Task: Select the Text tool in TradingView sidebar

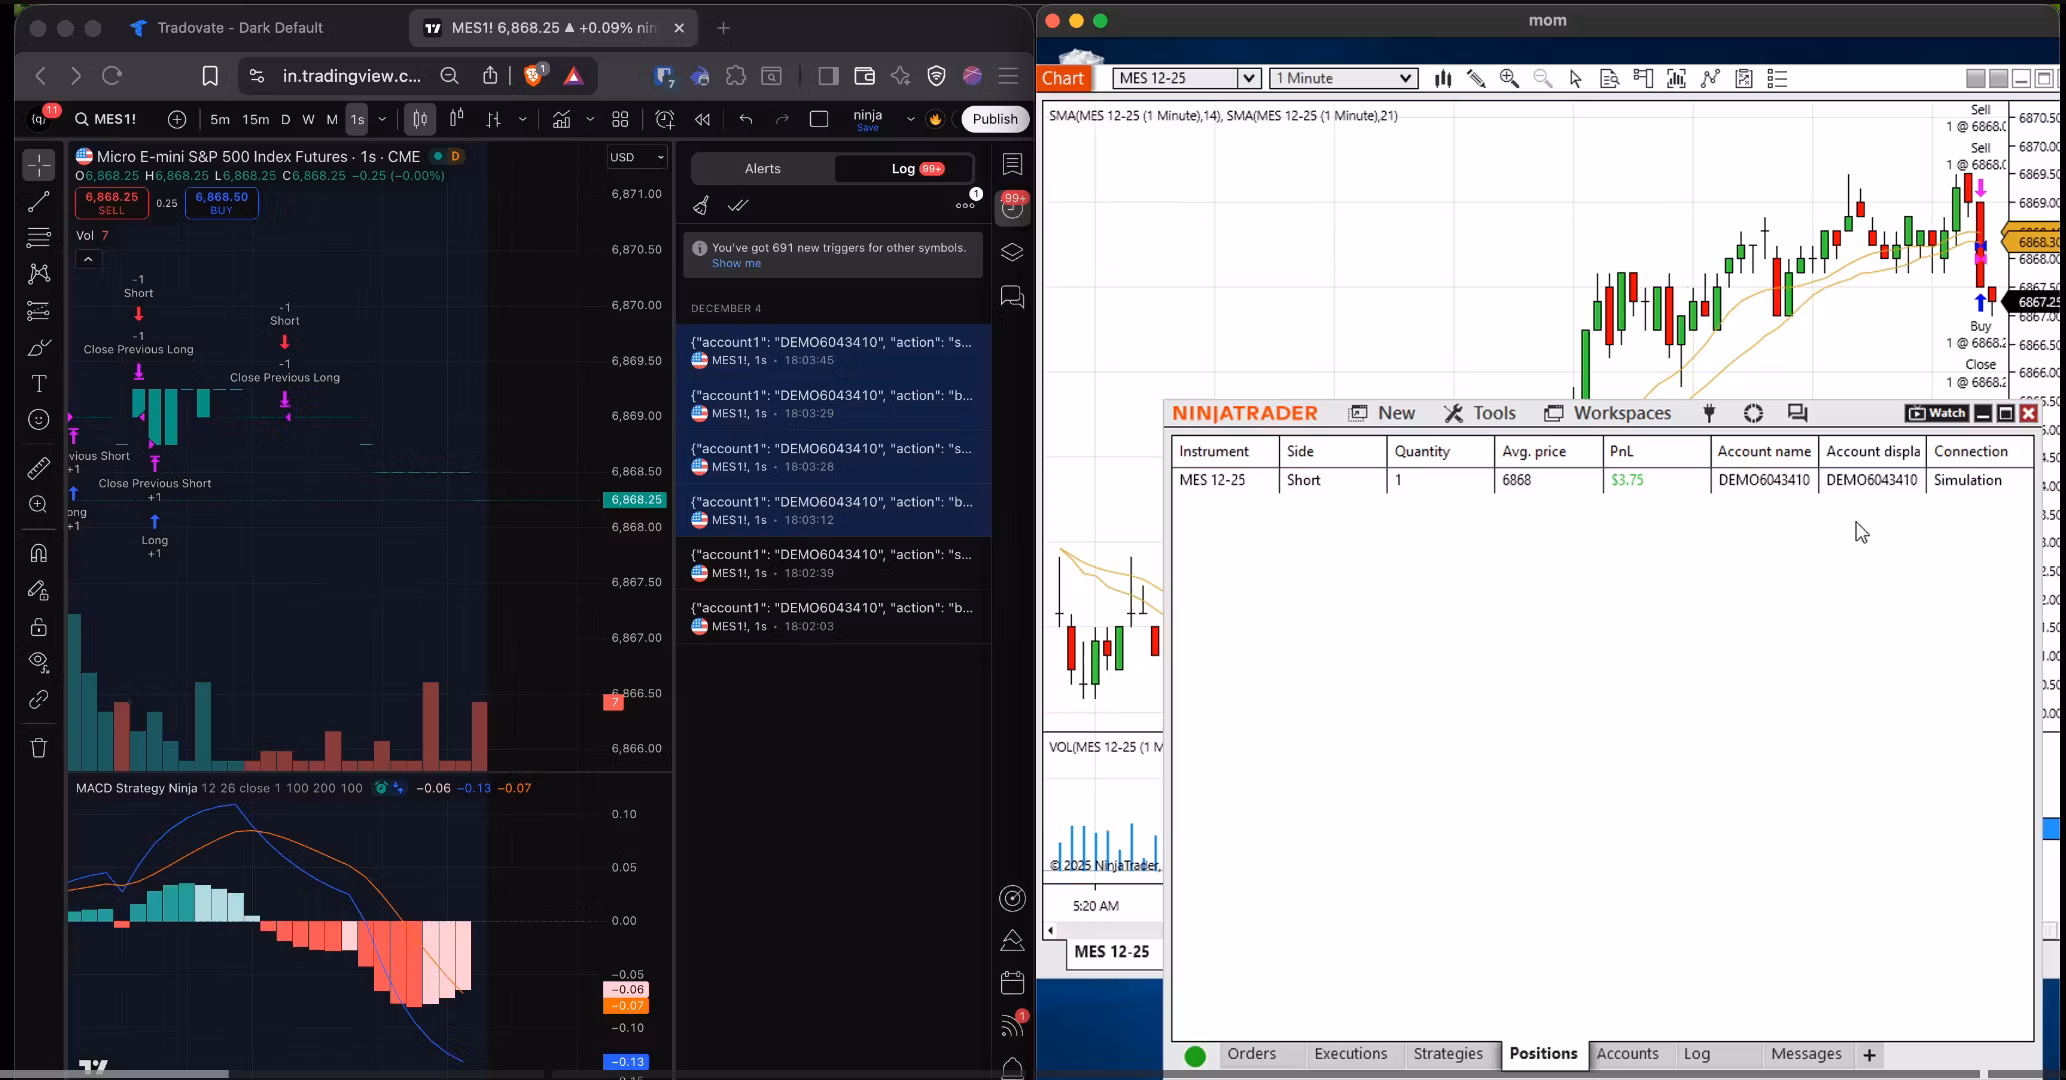Action: pos(39,384)
